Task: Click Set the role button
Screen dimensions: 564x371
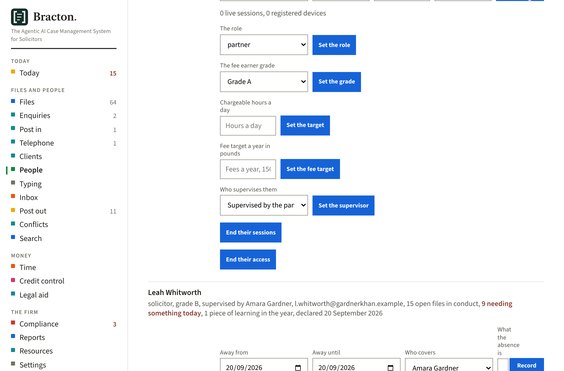Action: coord(334,45)
